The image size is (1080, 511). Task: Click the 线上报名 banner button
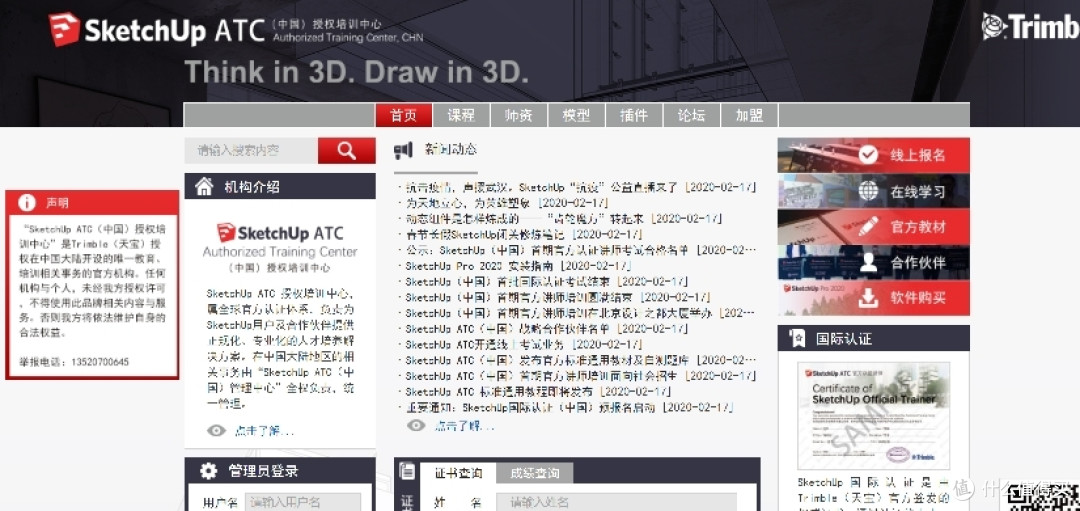pyautogui.click(x=873, y=155)
